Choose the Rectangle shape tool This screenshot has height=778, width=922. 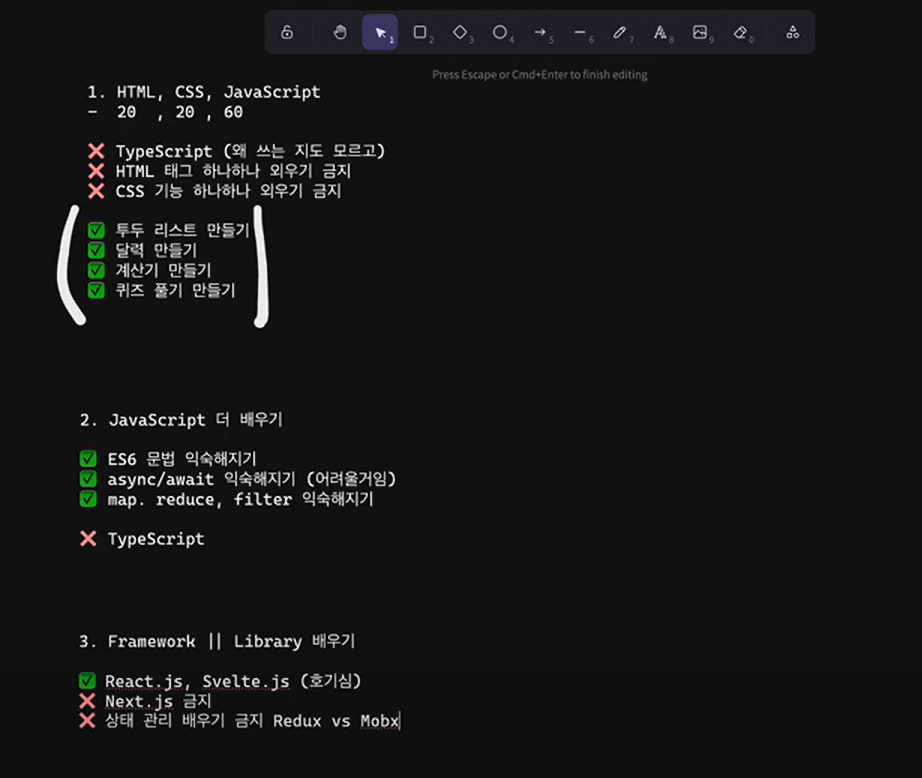pos(420,32)
